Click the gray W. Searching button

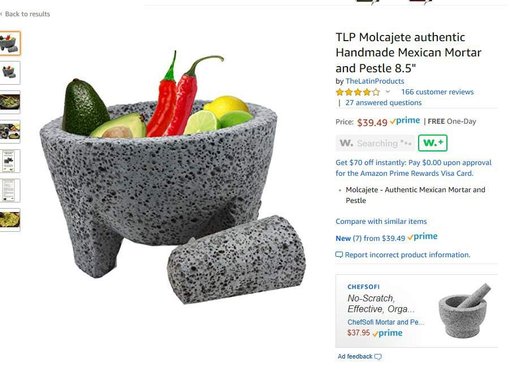[375, 143]
